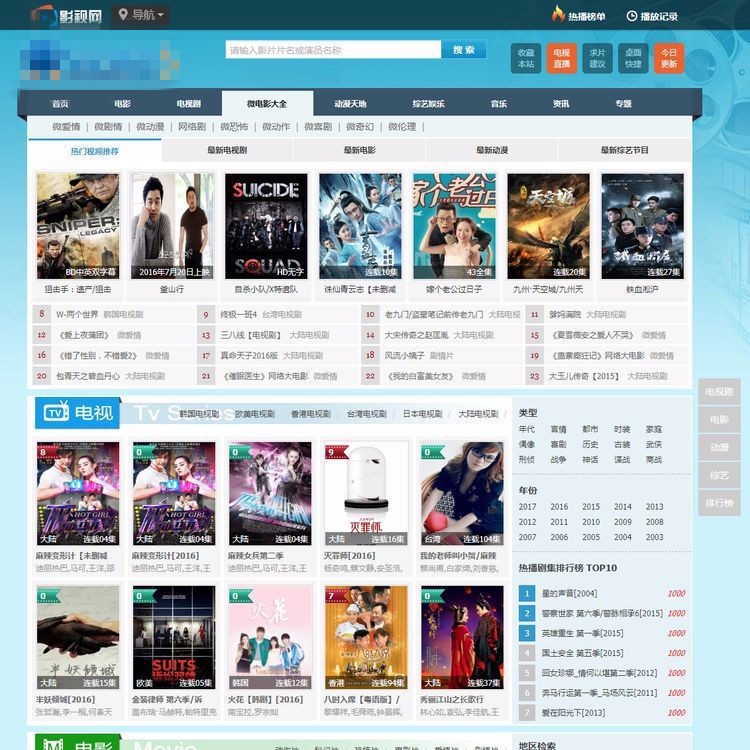Click side floating 电视剧 button
Image resolution: width=750 pixels, height=750 pixels.
pos(719,392)
